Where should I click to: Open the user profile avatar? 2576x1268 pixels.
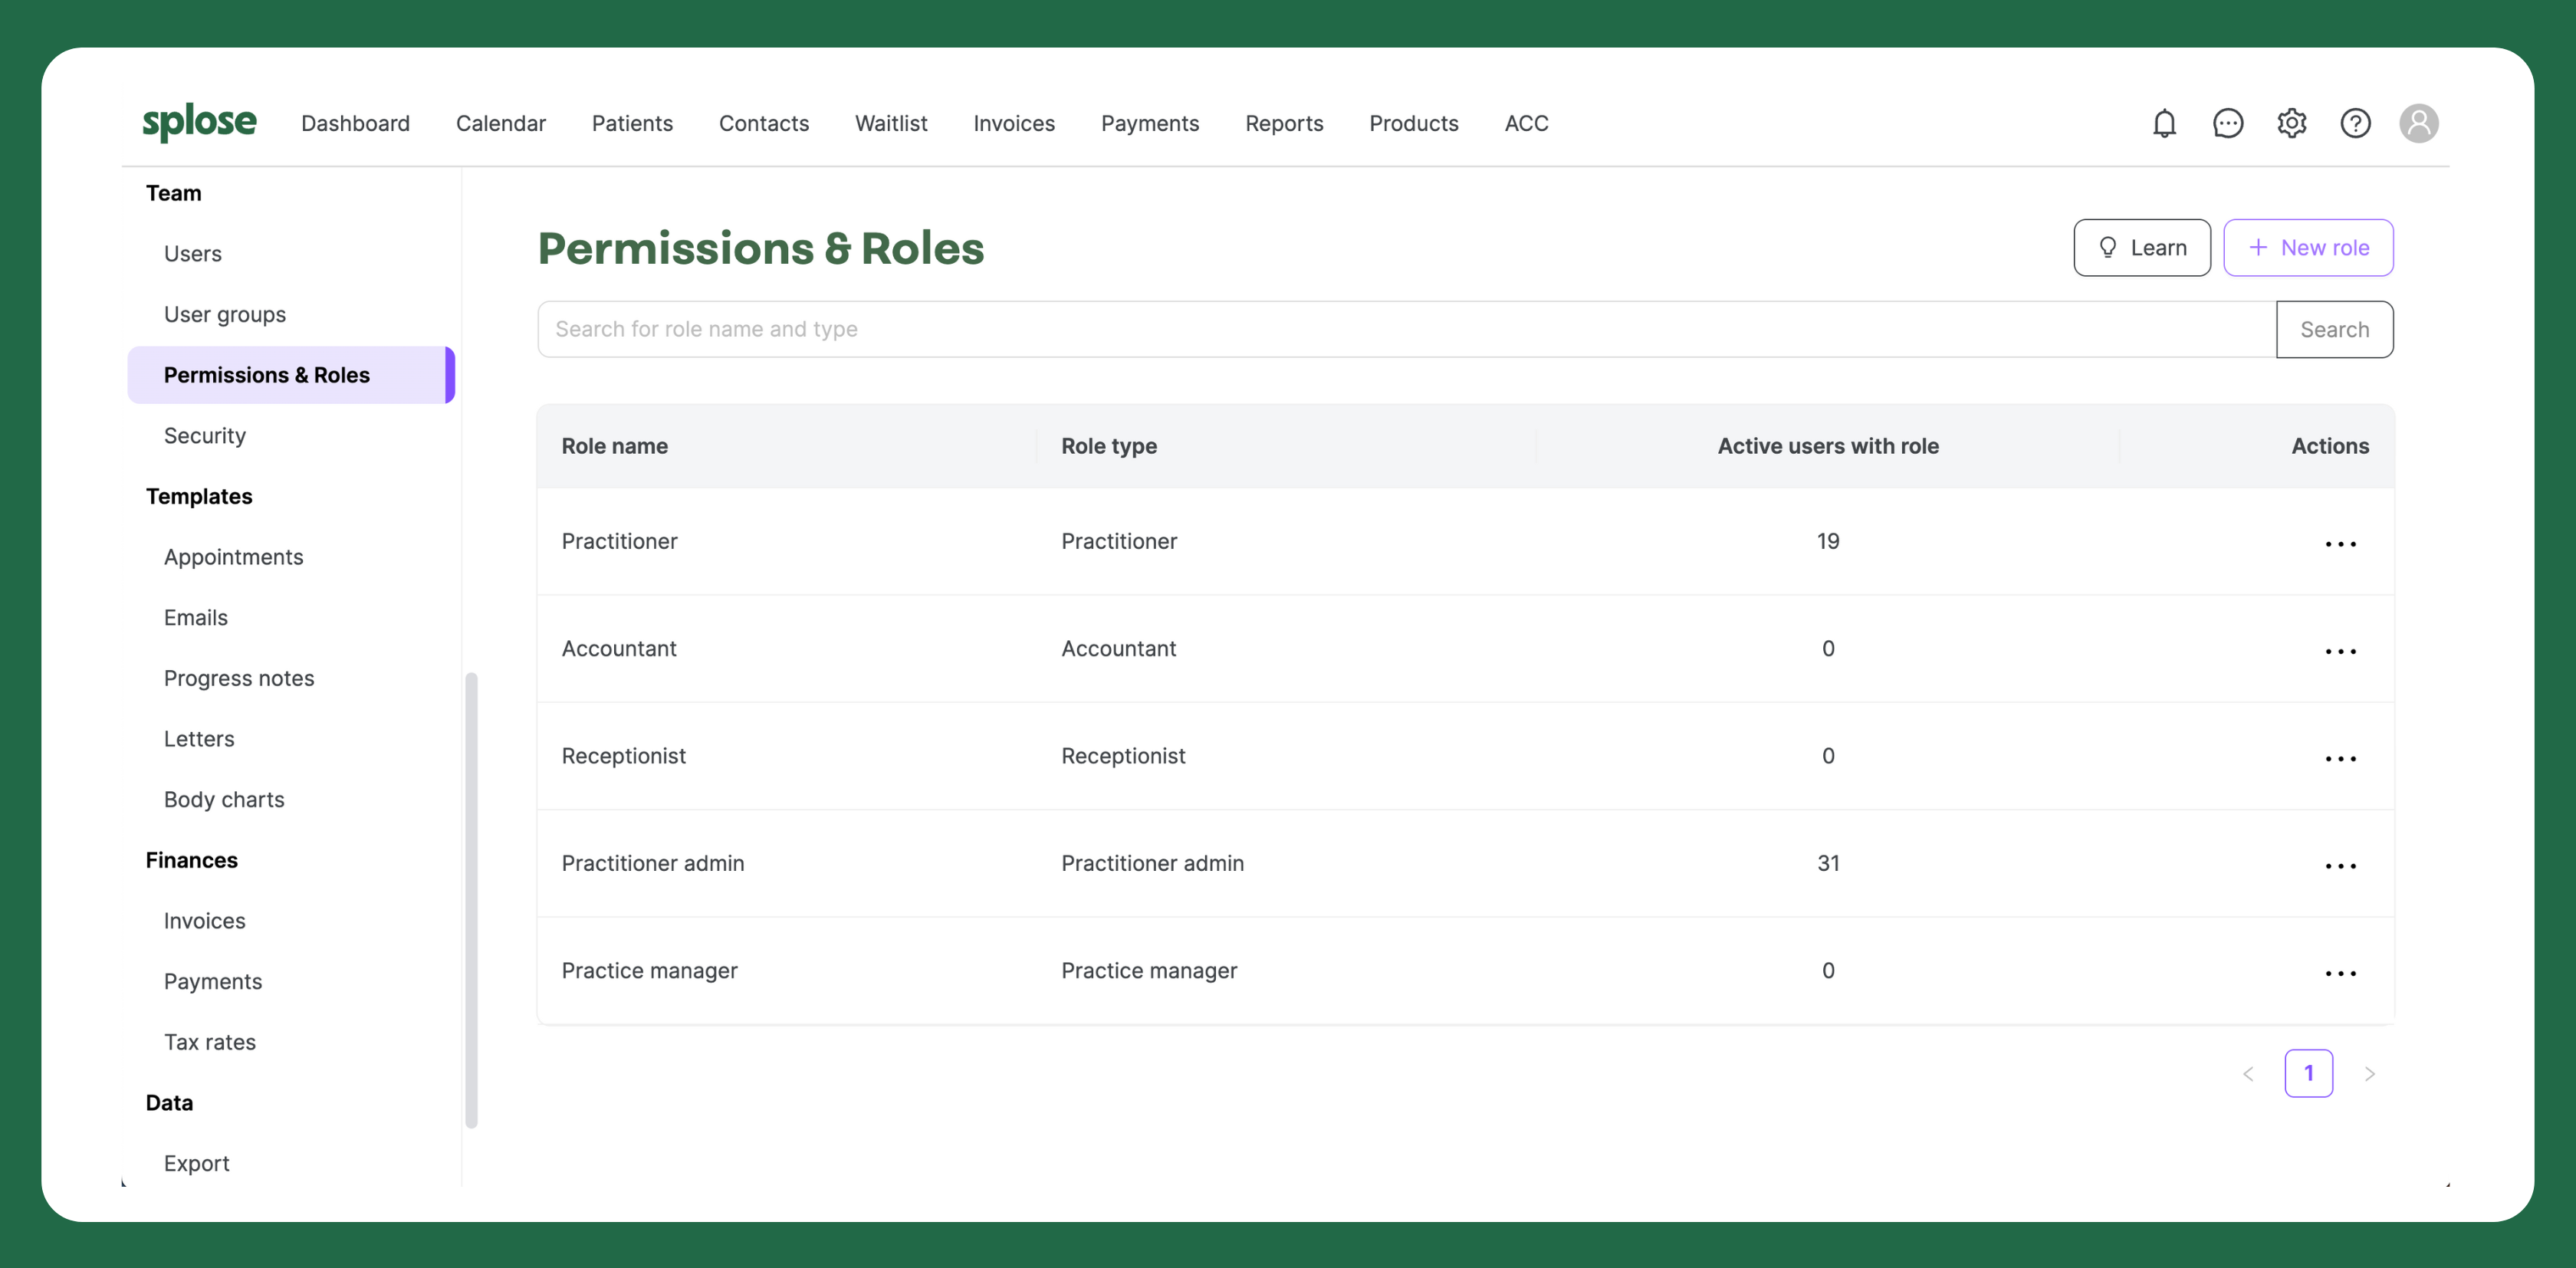click(x=2419, y=123)
